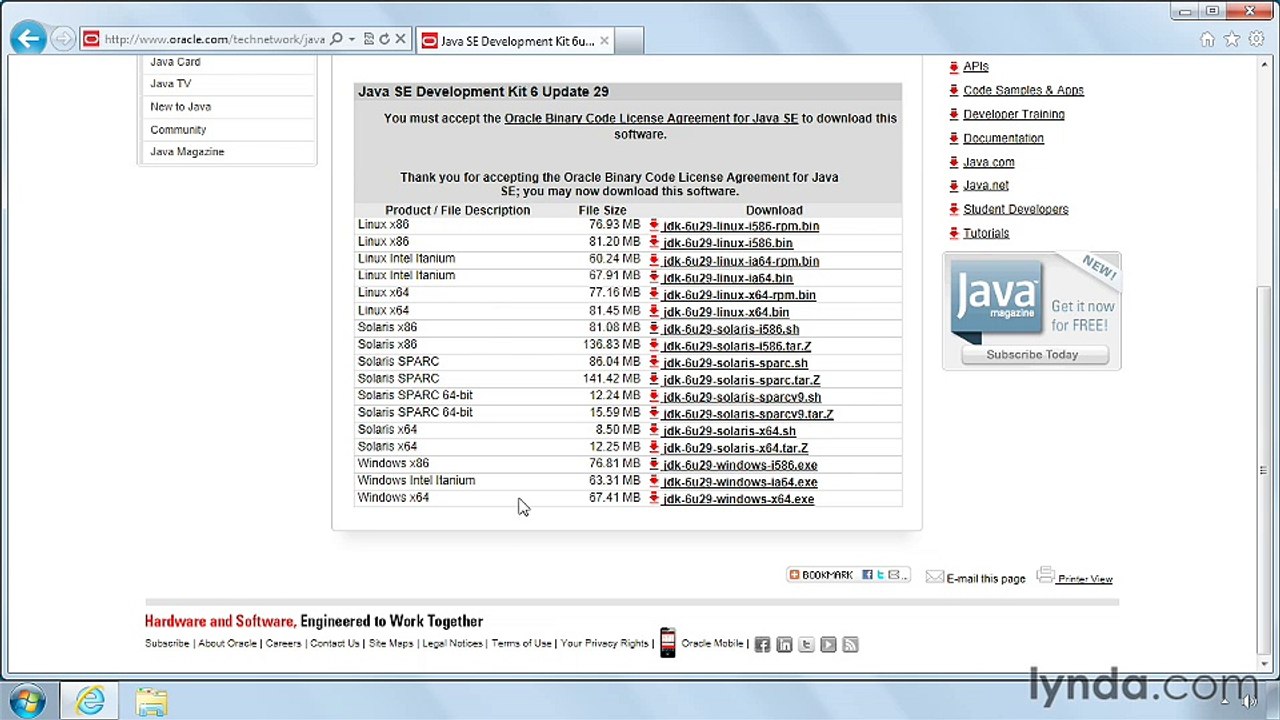Open the LinkedIn icon in the footer
The image size is (1280, 720).
784,645
